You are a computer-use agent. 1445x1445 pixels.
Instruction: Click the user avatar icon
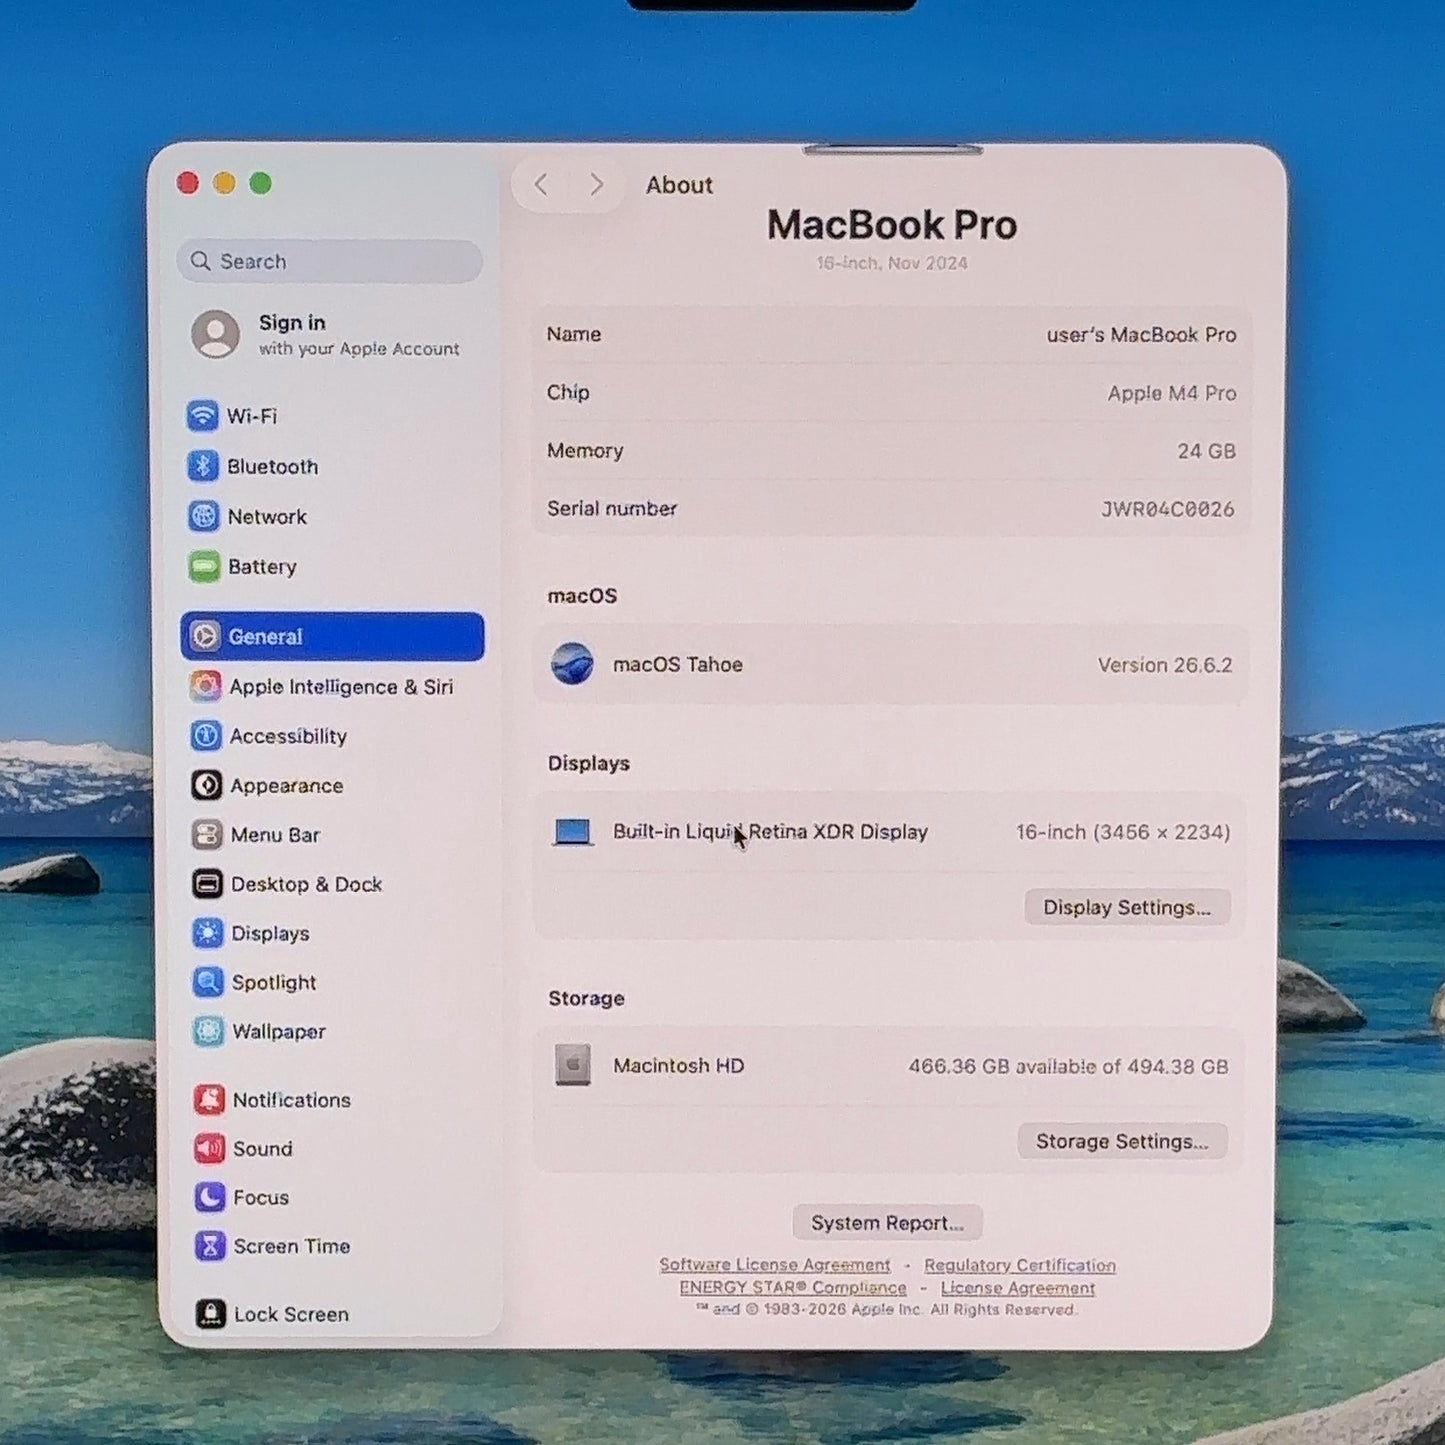pyautogui.click(x=216, y=334)
